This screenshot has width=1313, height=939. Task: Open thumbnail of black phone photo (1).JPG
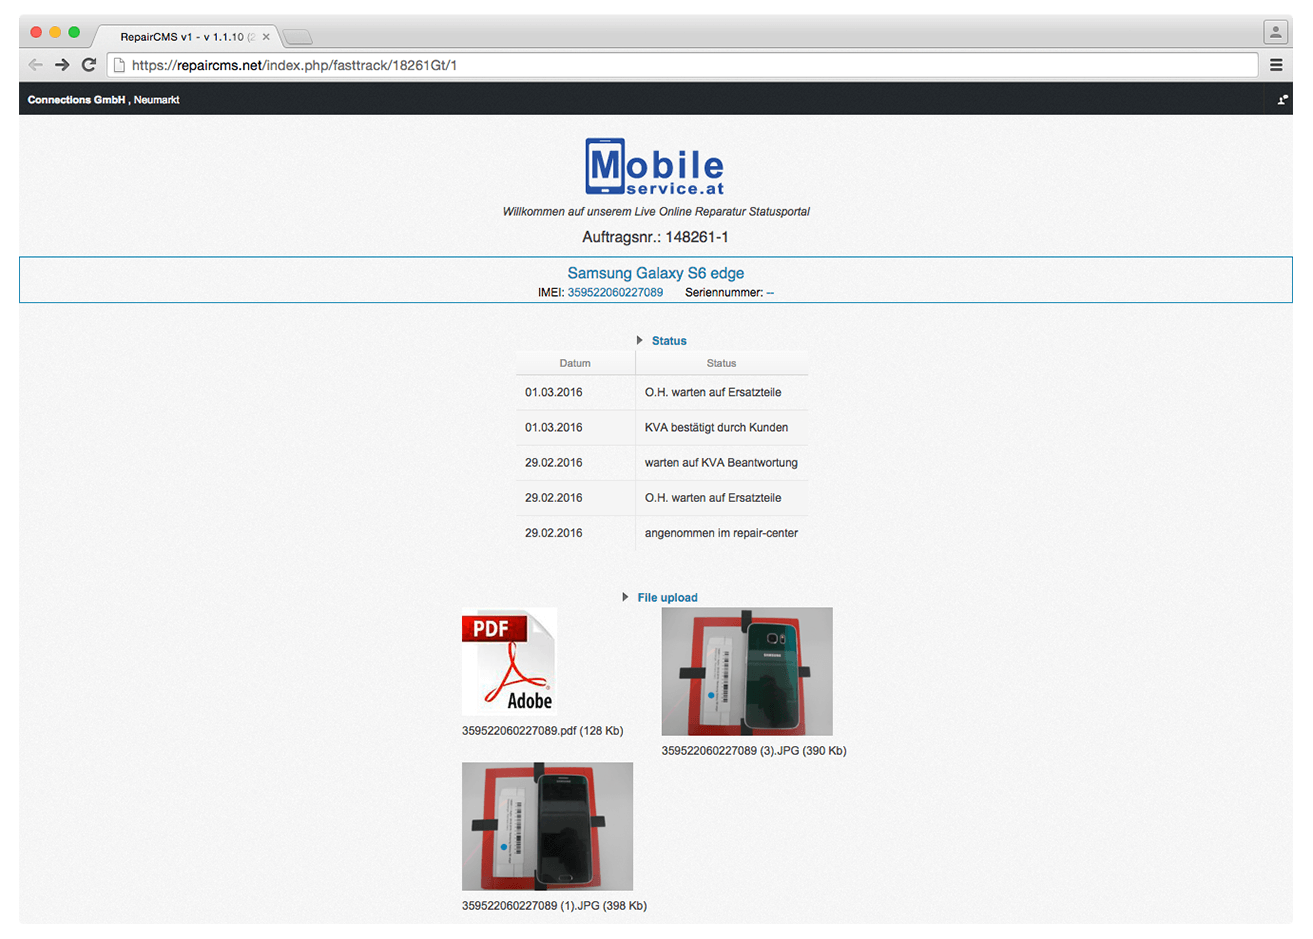547,827
